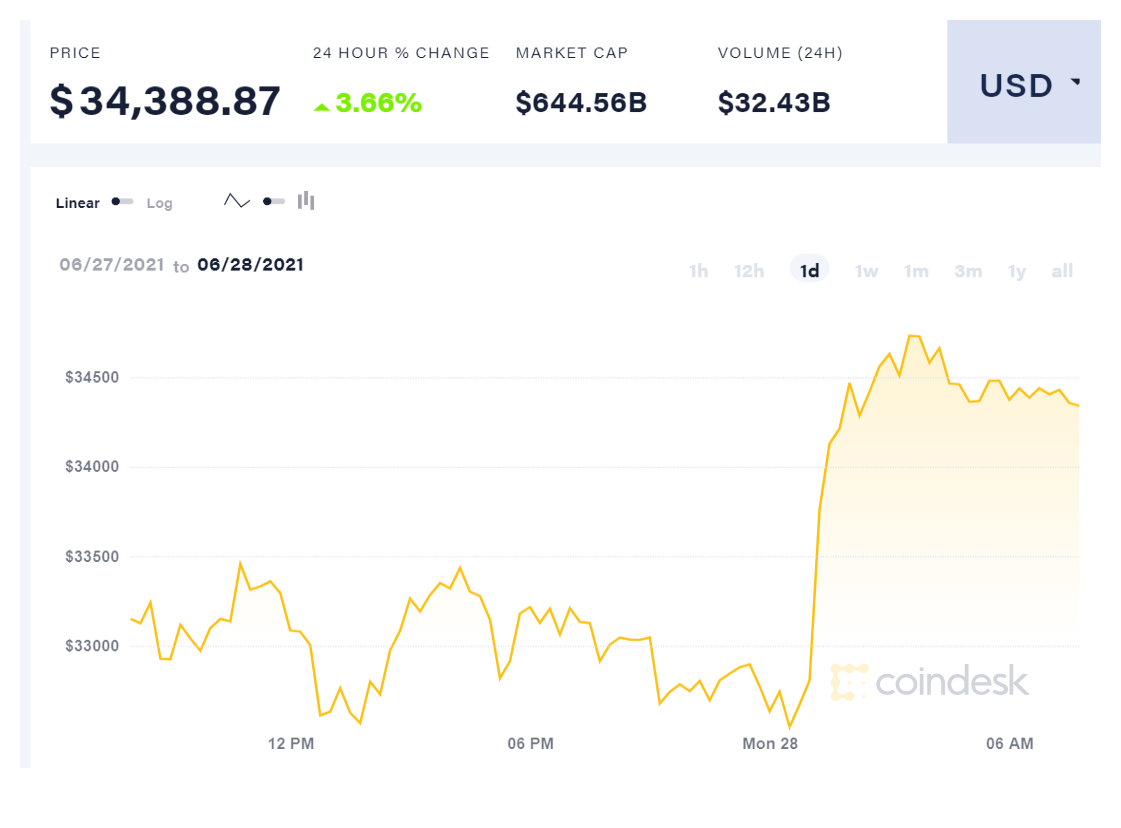
Task: Click the Linear scale label
Action: pyautogui.click(x=78, y=203)
